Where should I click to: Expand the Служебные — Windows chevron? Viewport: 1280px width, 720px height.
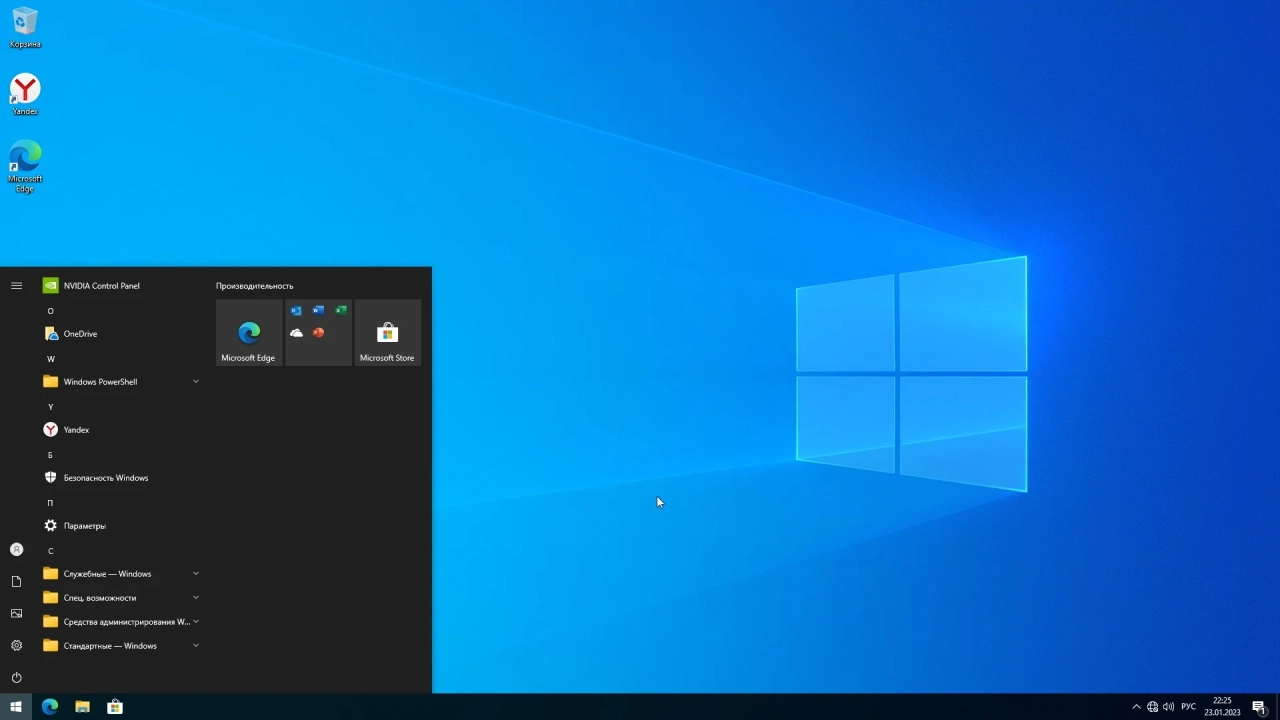click(x=196, y=574)
